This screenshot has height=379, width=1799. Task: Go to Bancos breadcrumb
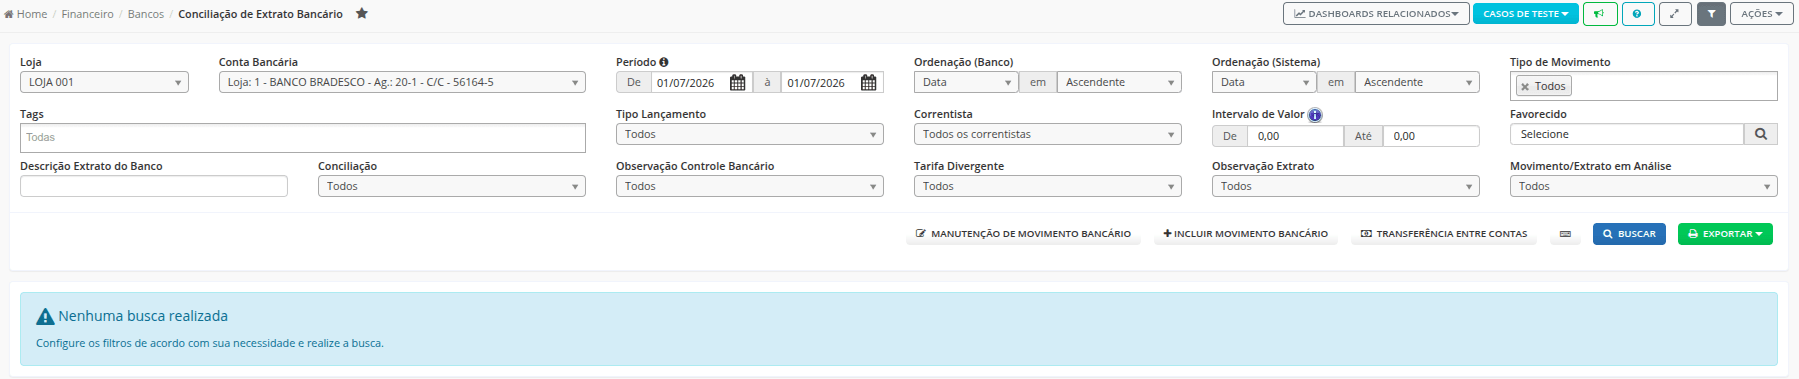click(x=146, y=14)
